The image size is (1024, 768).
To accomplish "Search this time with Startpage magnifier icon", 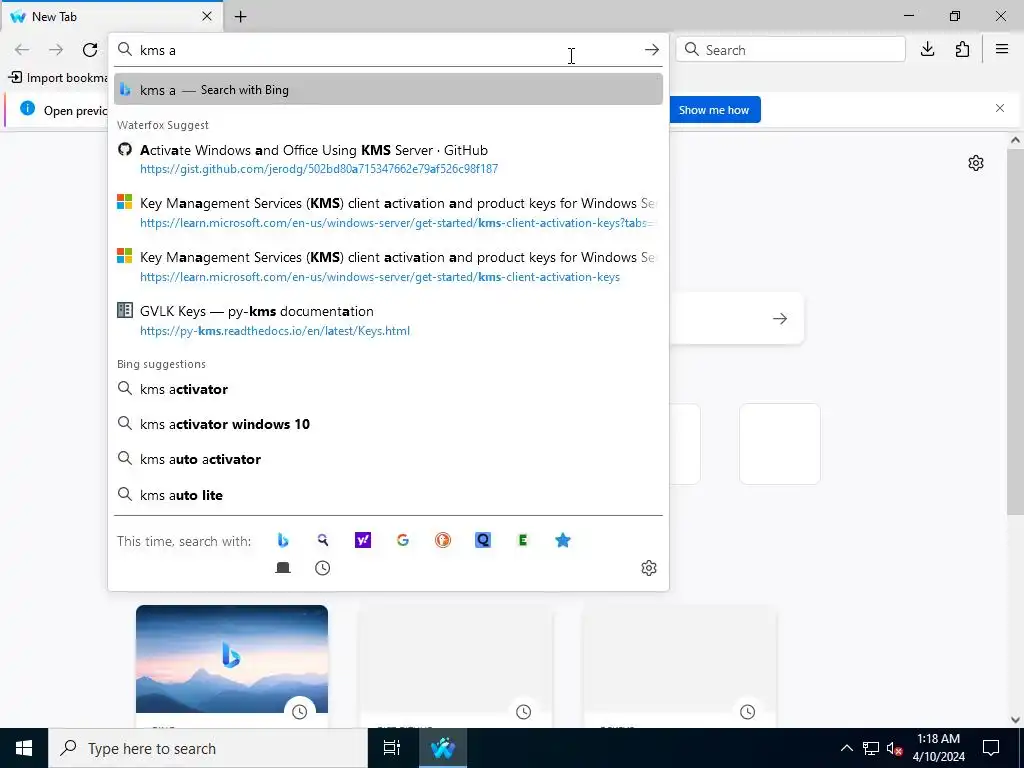I will coord(323,540).
